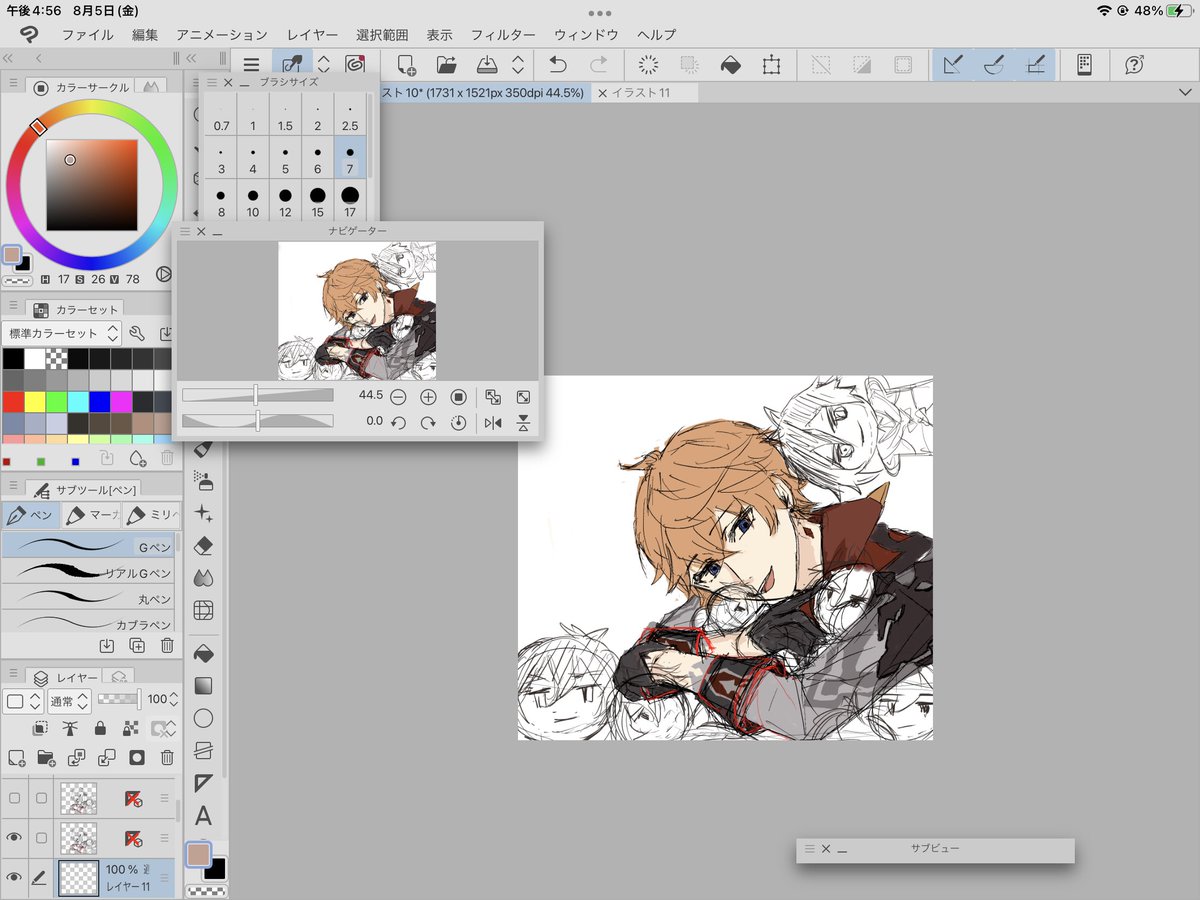This screenshot has width=1200, height=900.
Task: Open 標準カラーセット color set dropdown
Action: (62, 333)
